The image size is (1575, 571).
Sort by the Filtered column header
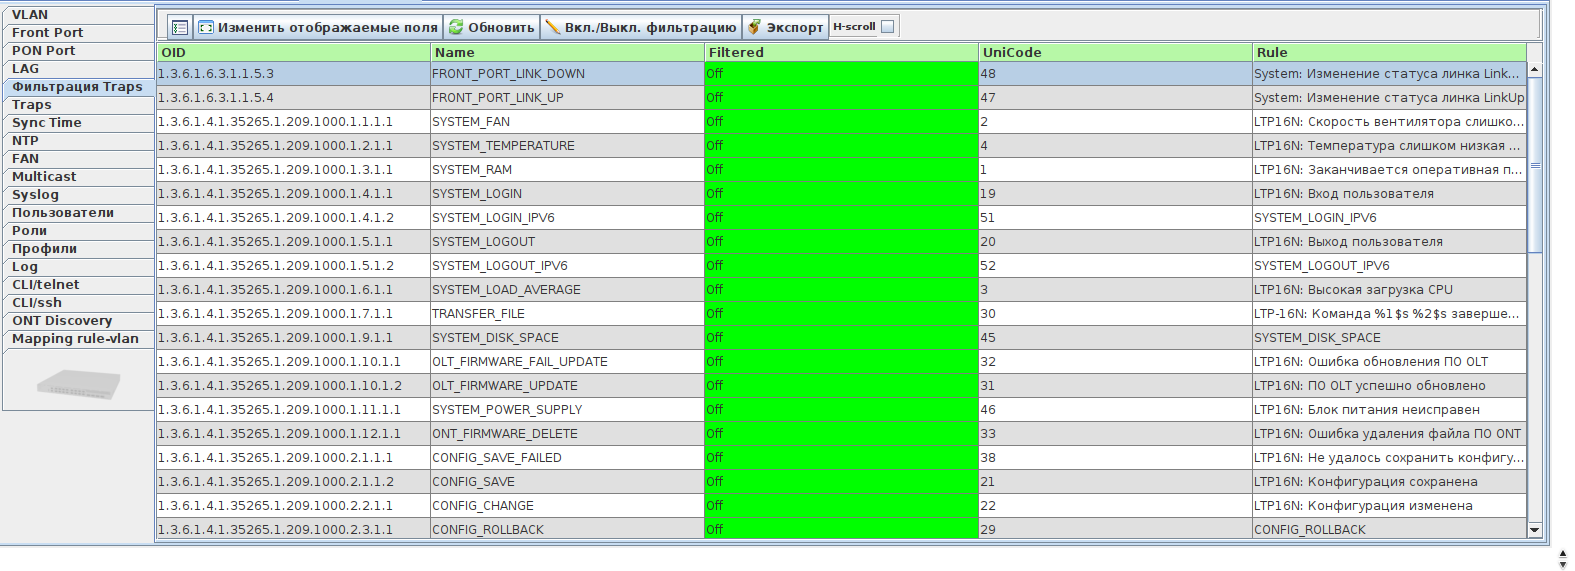[841, 52]
